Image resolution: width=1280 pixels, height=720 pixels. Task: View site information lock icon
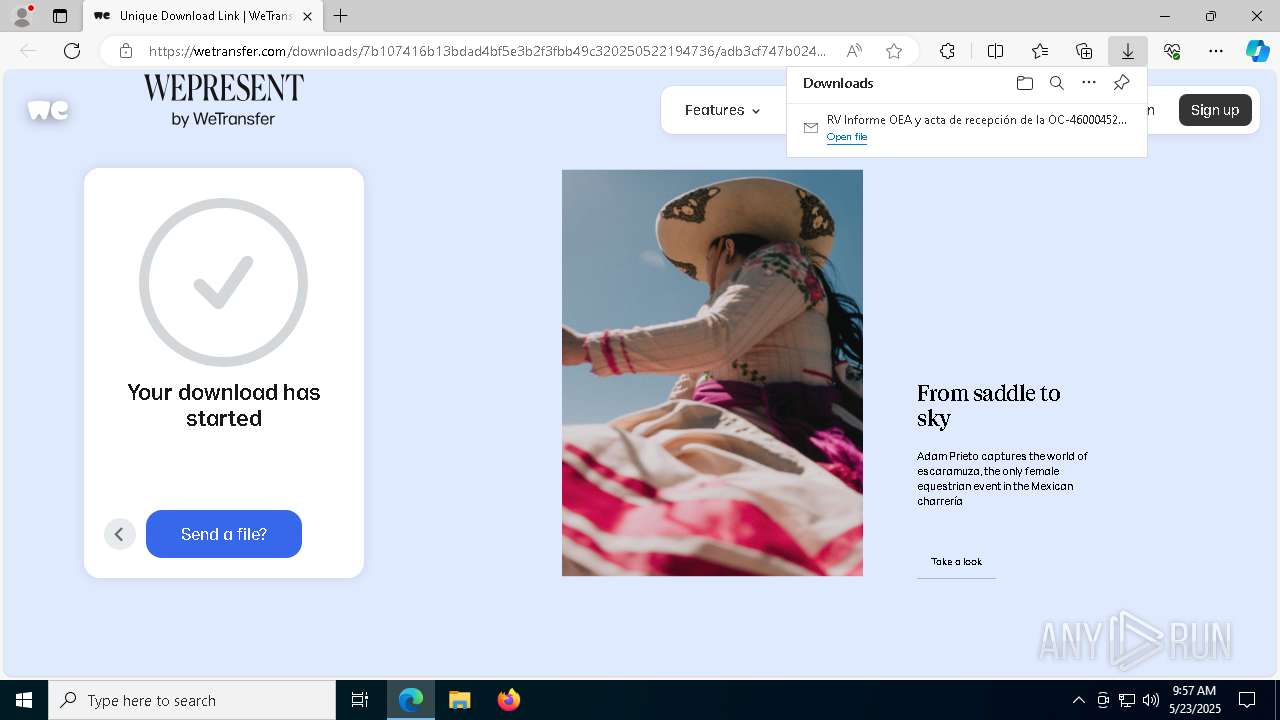click(126, 51)
